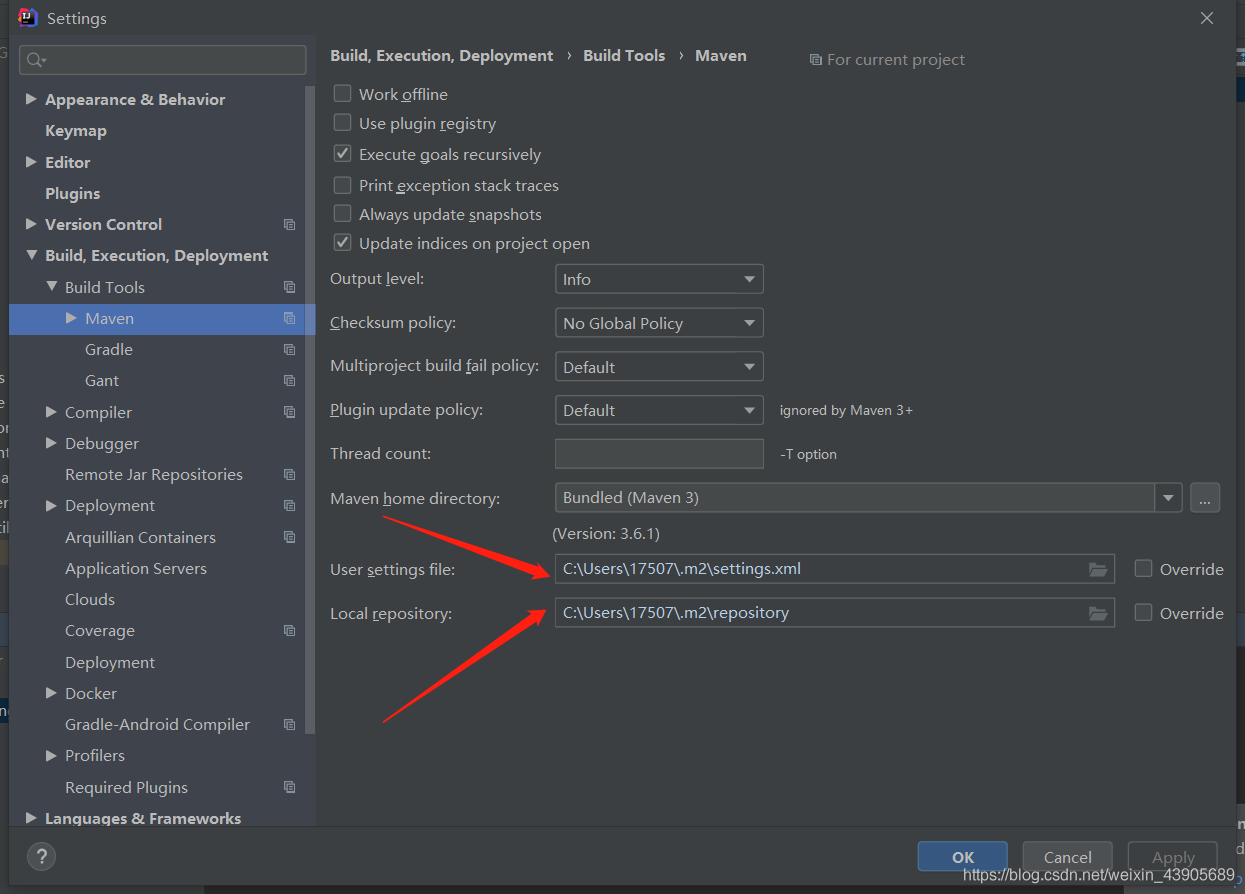Click project-level icon next to Version Control
Screen dimensions: 1245x894
click(289, 225)
